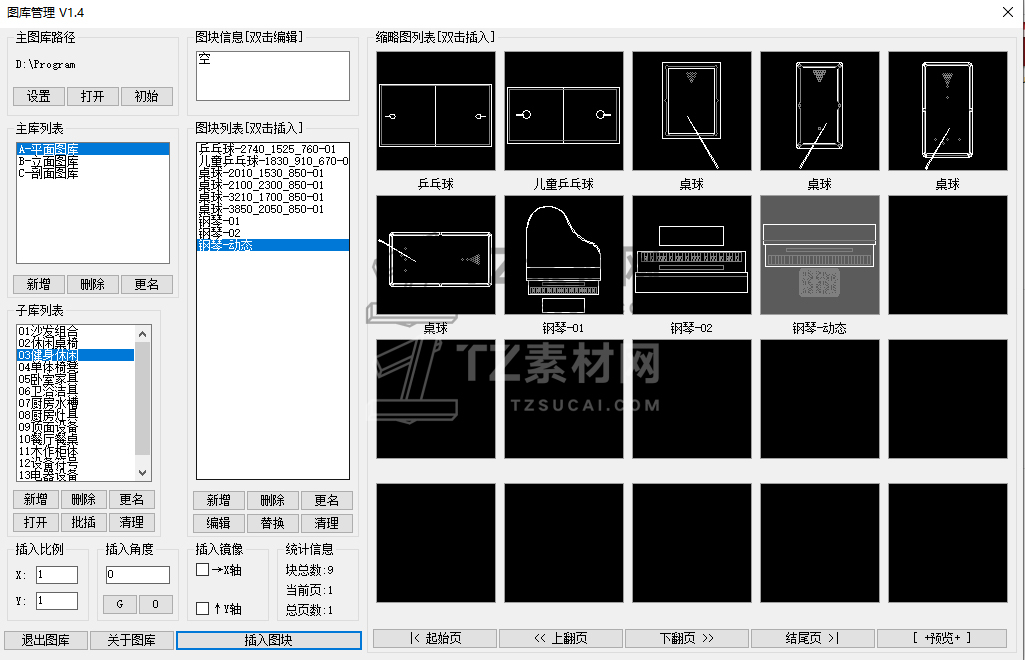This screenshot has height=660, width=1025.
Task: Click 清理 under the 图块列表
Action: click(326, 523)
